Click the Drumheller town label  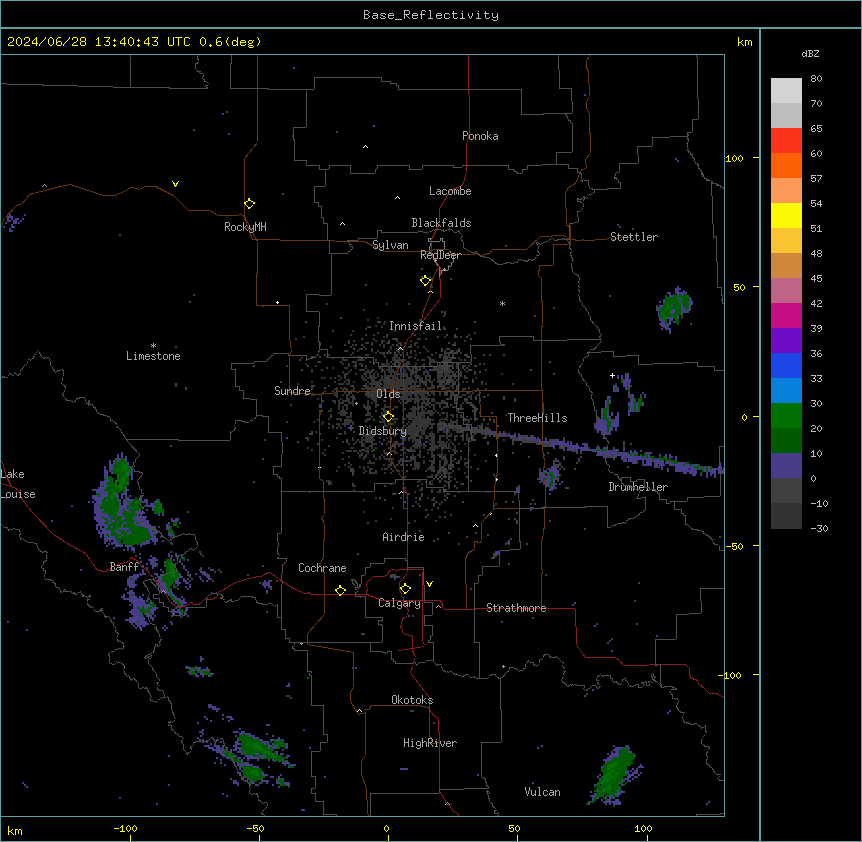[x=638, y=487]
